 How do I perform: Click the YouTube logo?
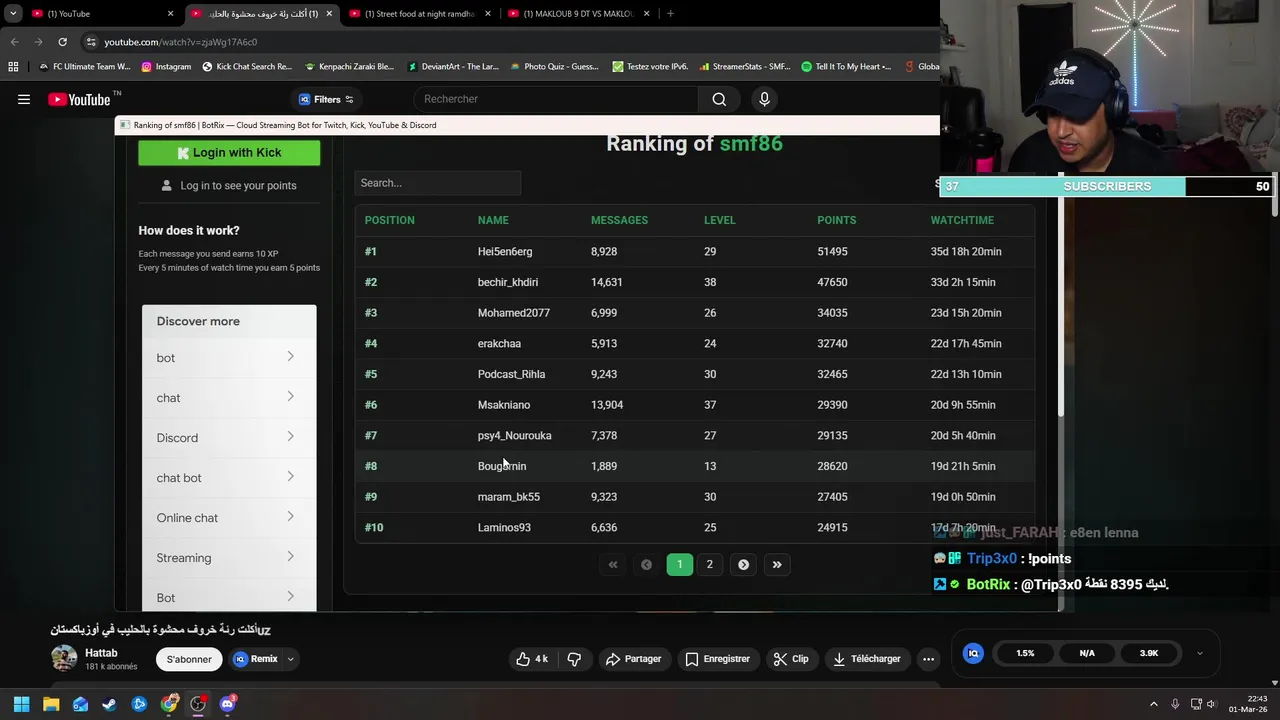[80, 99]
